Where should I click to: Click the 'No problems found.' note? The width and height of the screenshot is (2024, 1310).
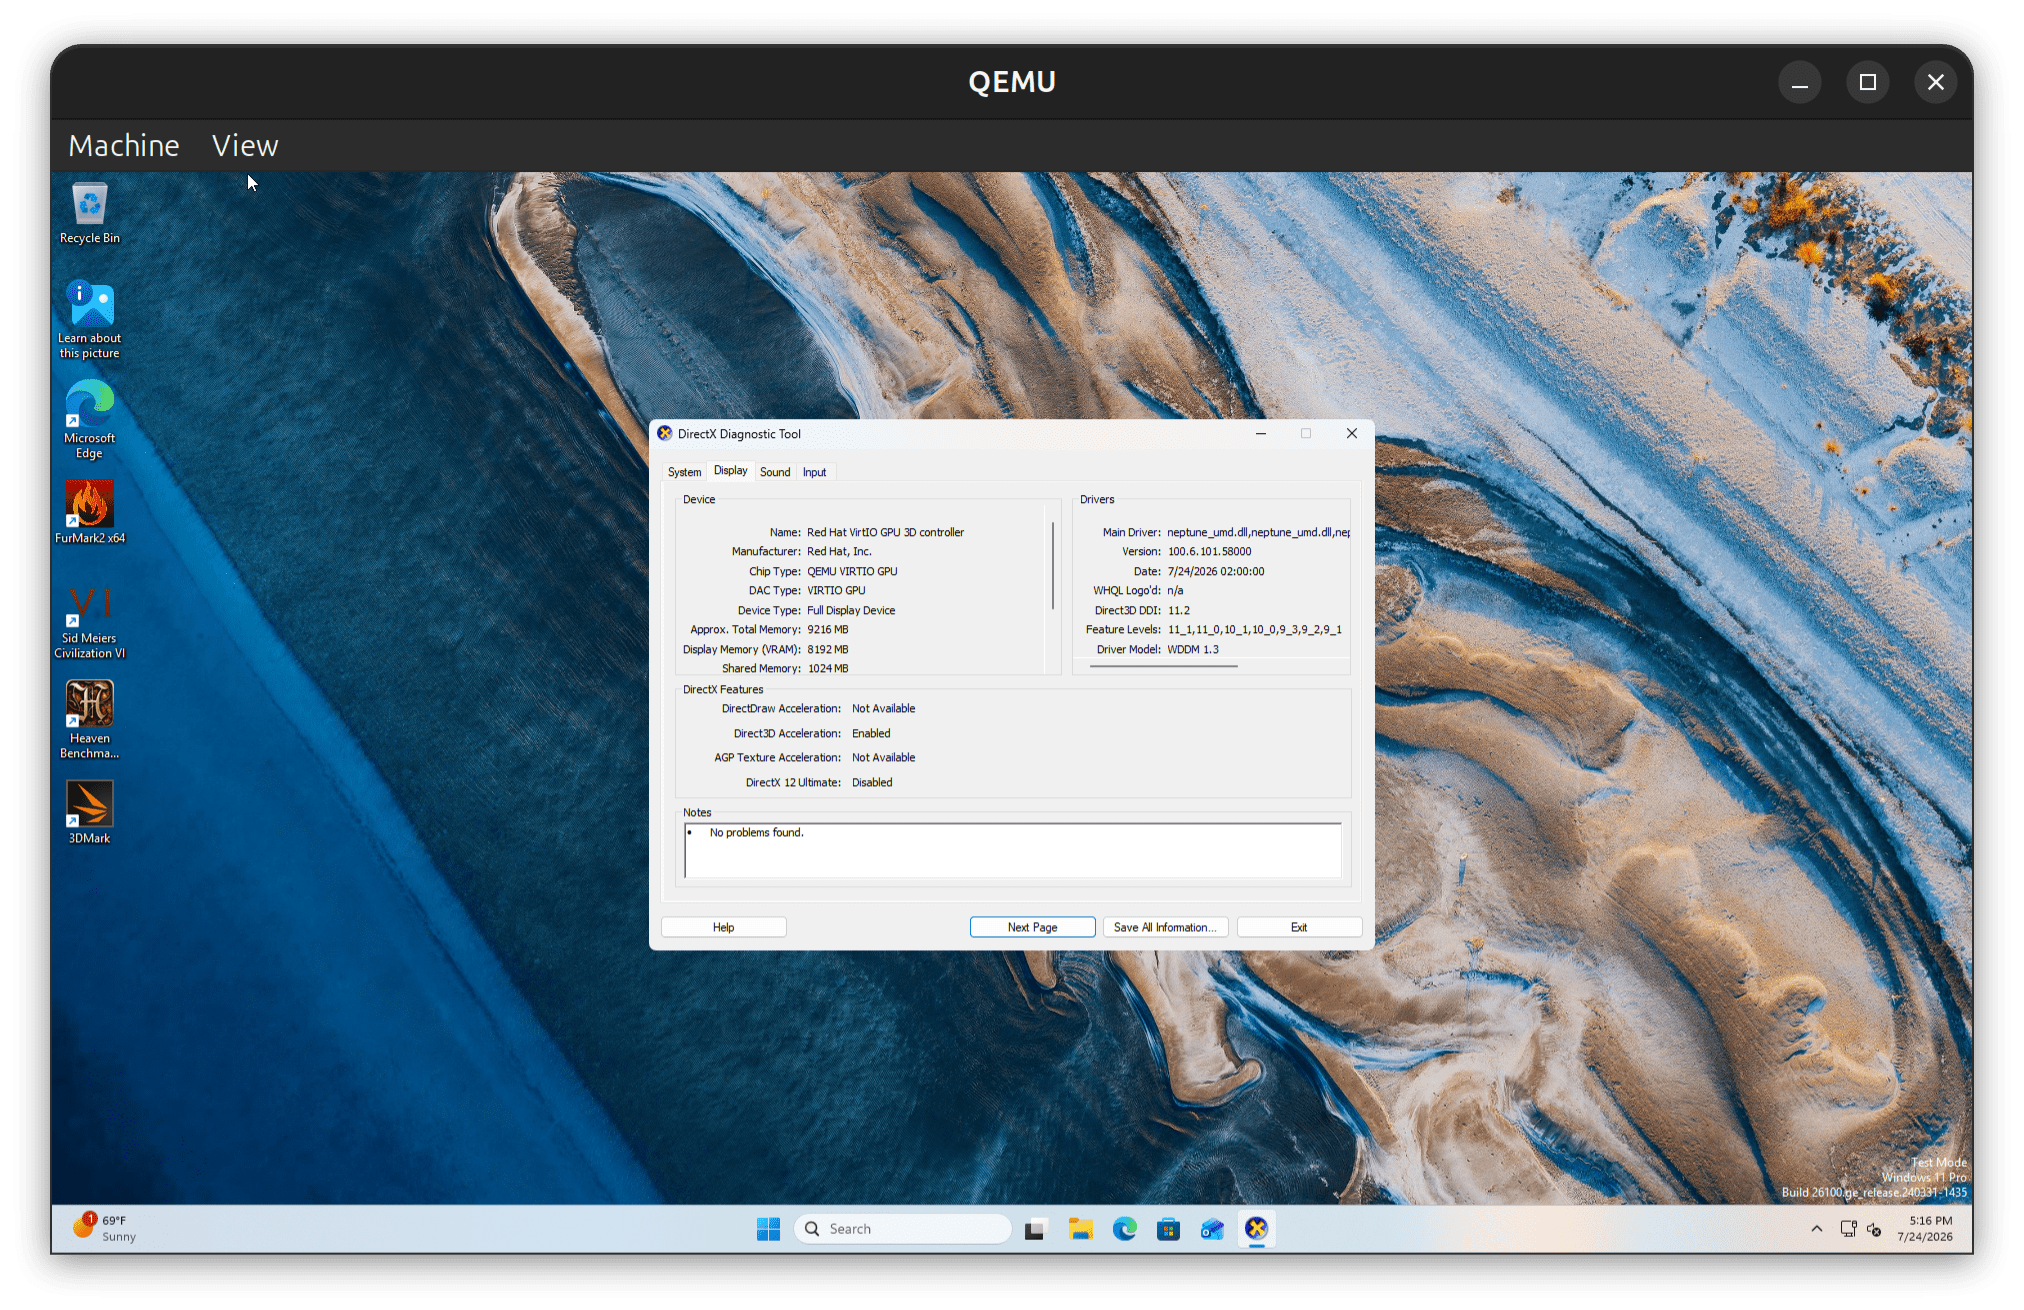(756, 832)
